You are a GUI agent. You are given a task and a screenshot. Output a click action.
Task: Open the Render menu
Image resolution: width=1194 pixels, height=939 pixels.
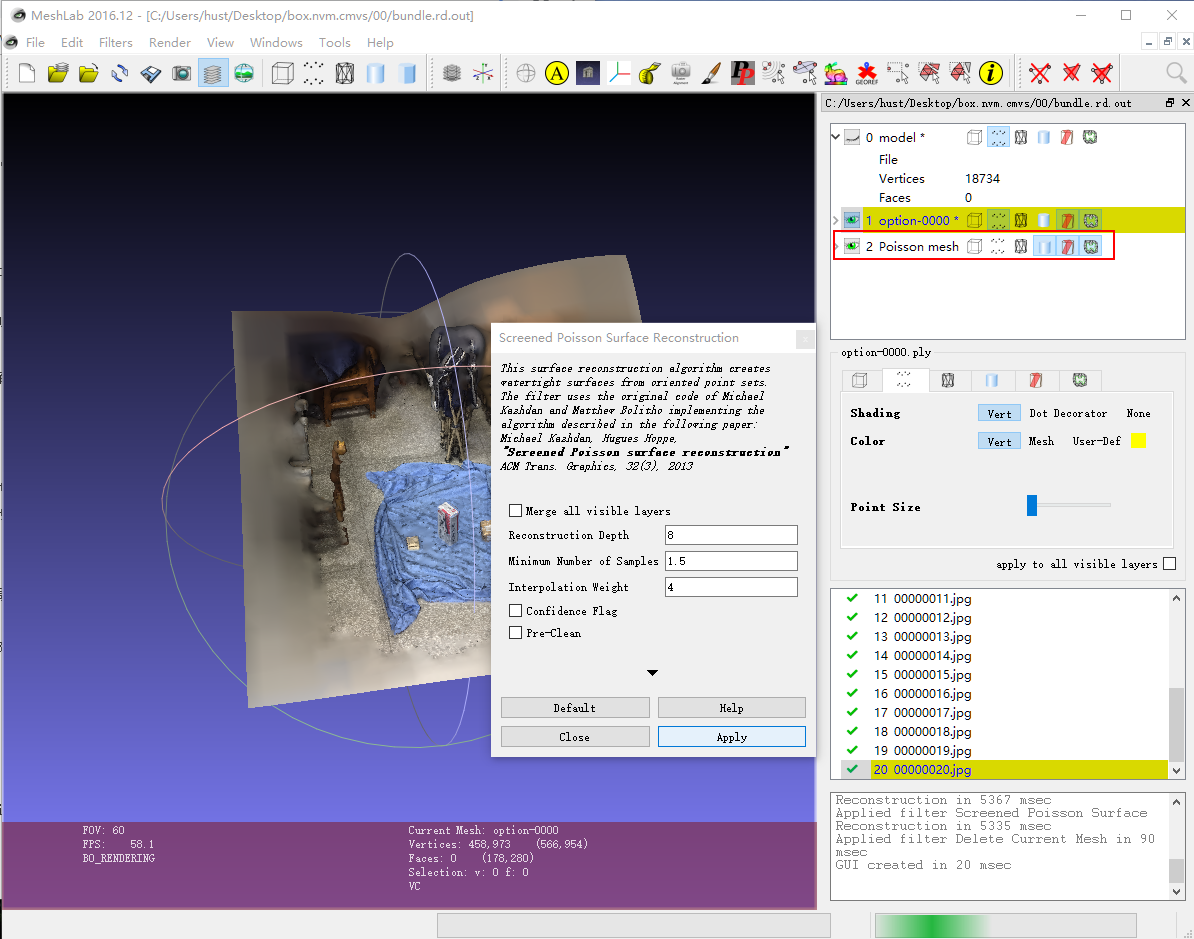point(170,42)
